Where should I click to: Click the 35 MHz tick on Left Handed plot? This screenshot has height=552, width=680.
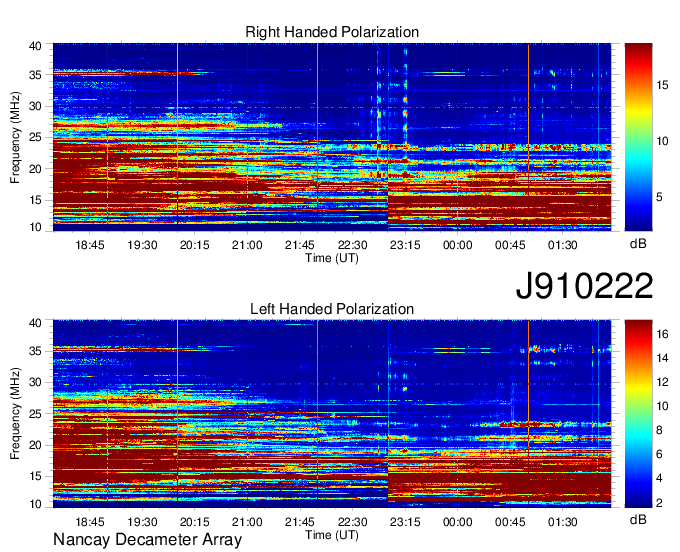tap(35, 351)
